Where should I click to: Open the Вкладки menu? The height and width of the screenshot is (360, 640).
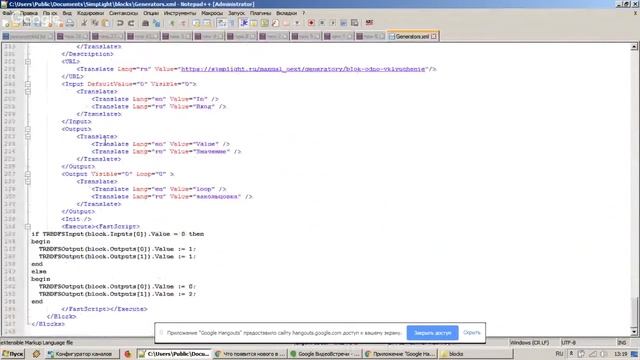286,13
